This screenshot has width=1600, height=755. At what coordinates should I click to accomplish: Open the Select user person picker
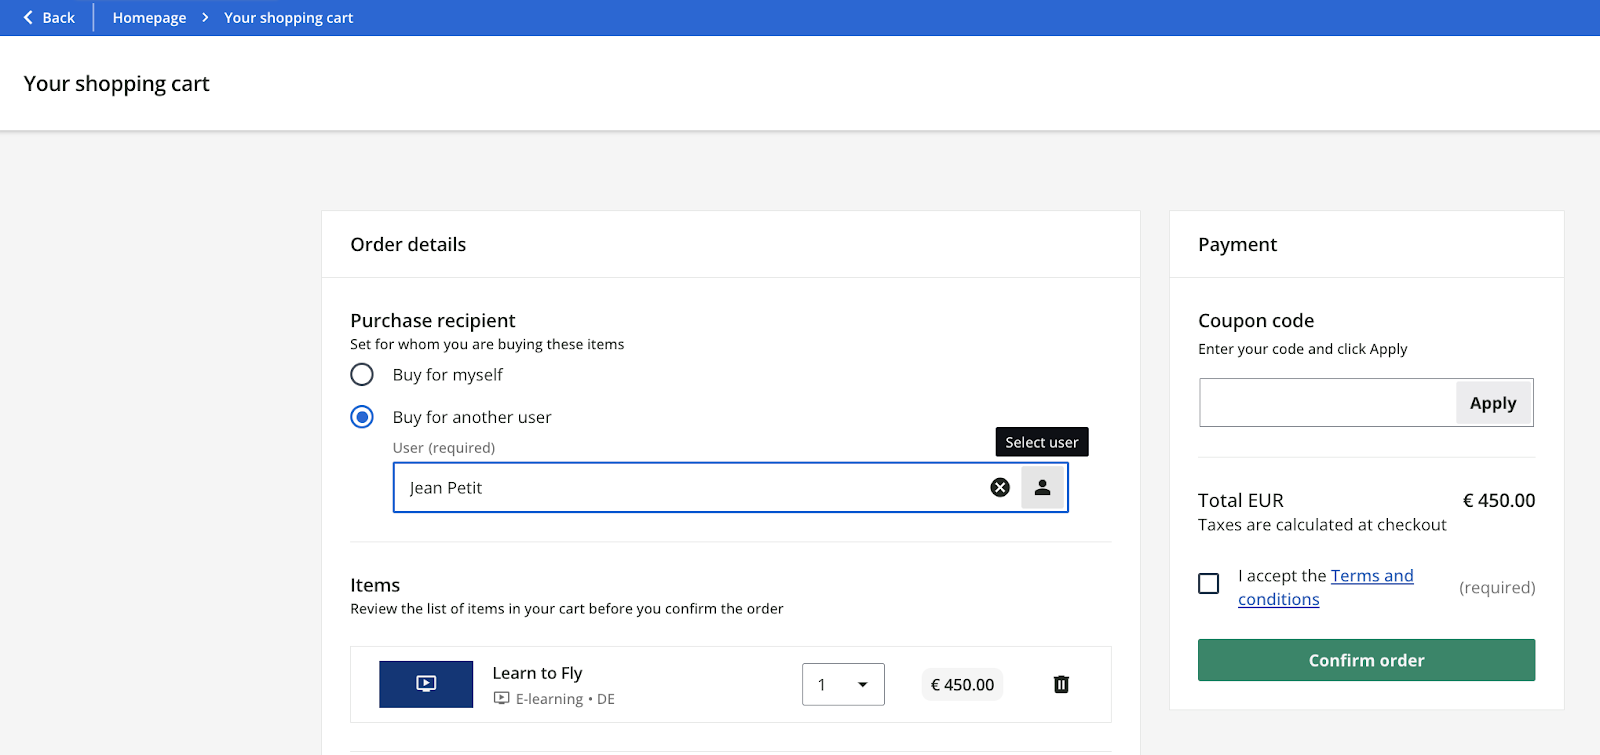click(x=1042, y=488)
